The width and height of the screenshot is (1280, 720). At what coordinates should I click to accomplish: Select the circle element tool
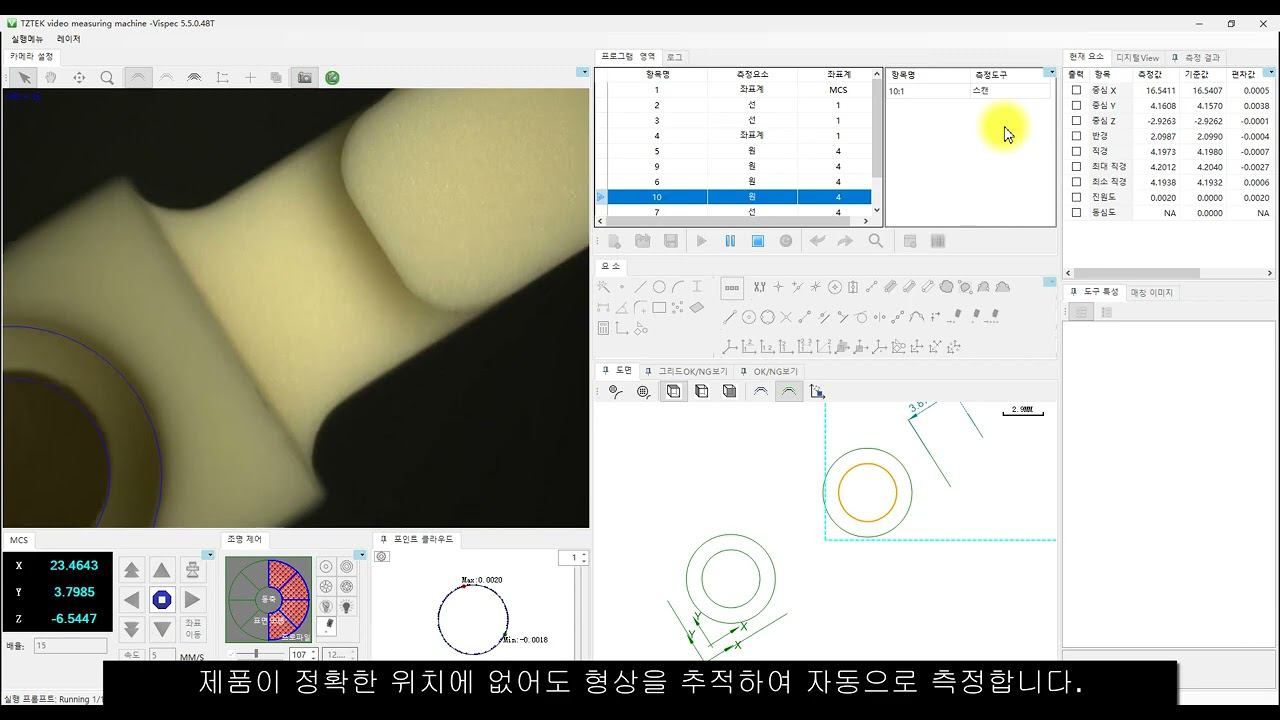(659, 287)
